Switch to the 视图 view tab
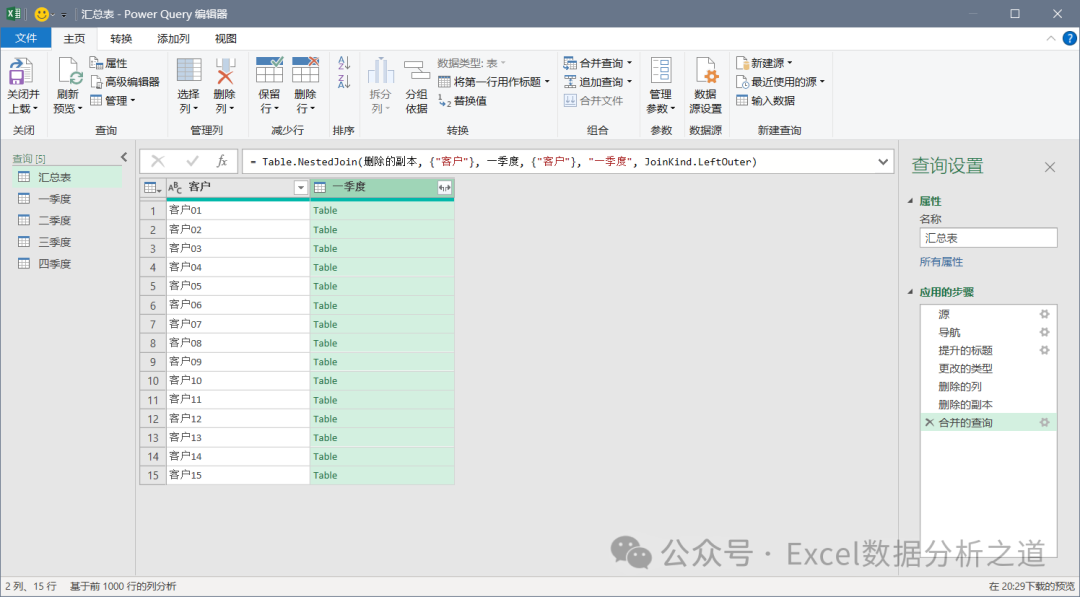The width and height of the screenshot is (1080, 597). click(x=225, y=39)
